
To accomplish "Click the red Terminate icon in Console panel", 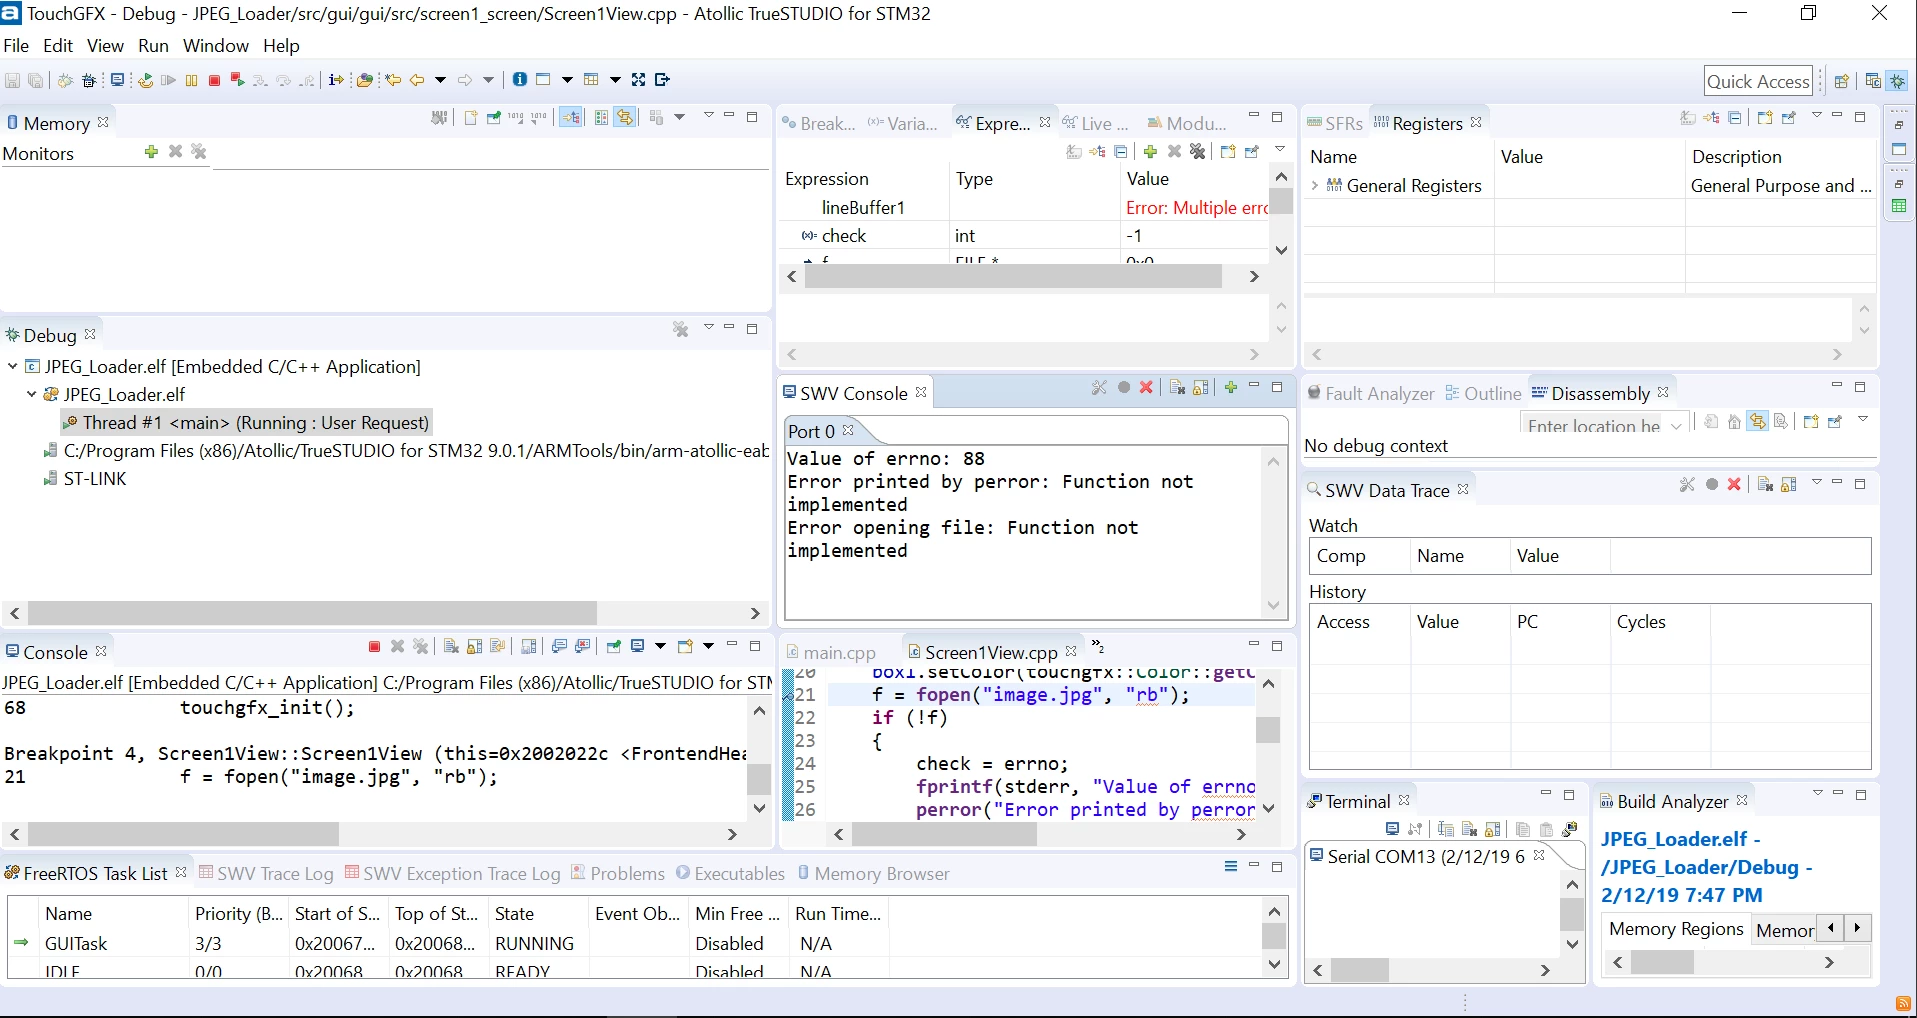I will point(374,647).
